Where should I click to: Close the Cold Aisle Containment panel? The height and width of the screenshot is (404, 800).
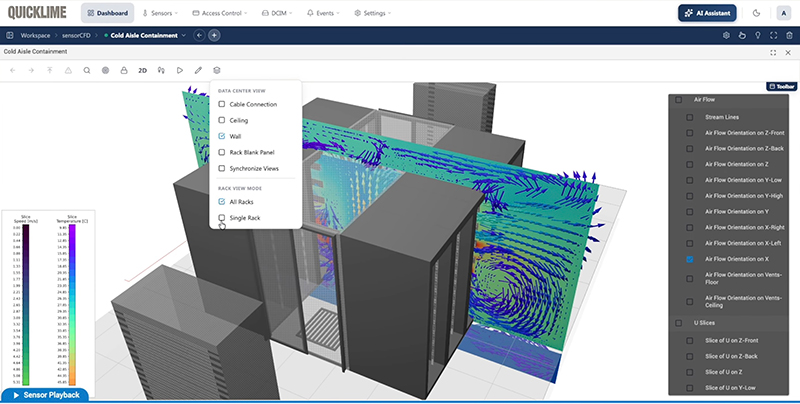pyautogui.click(x=788, y=53)
